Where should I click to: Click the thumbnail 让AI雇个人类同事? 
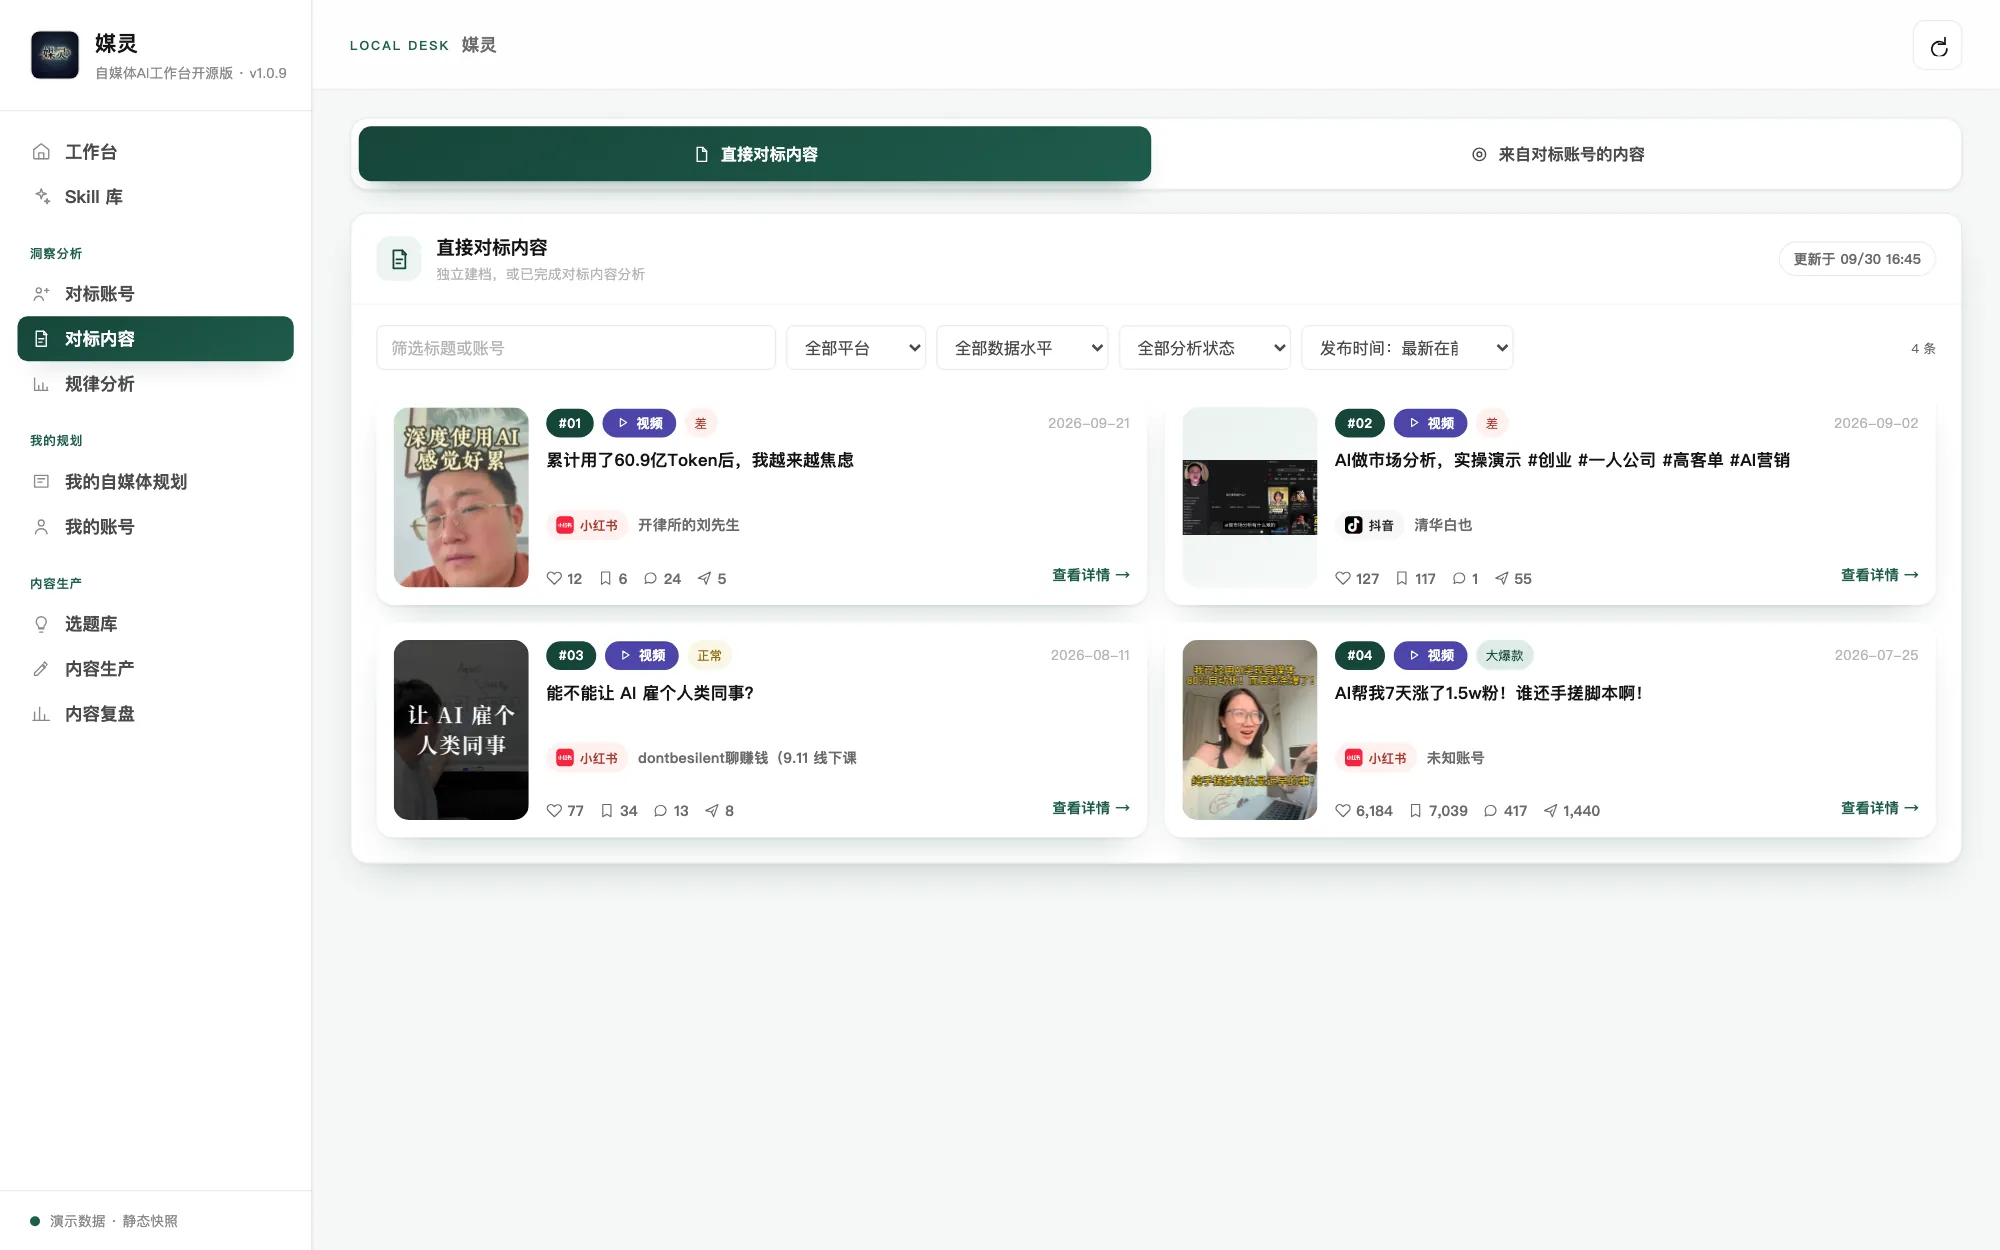pos(461,730)
